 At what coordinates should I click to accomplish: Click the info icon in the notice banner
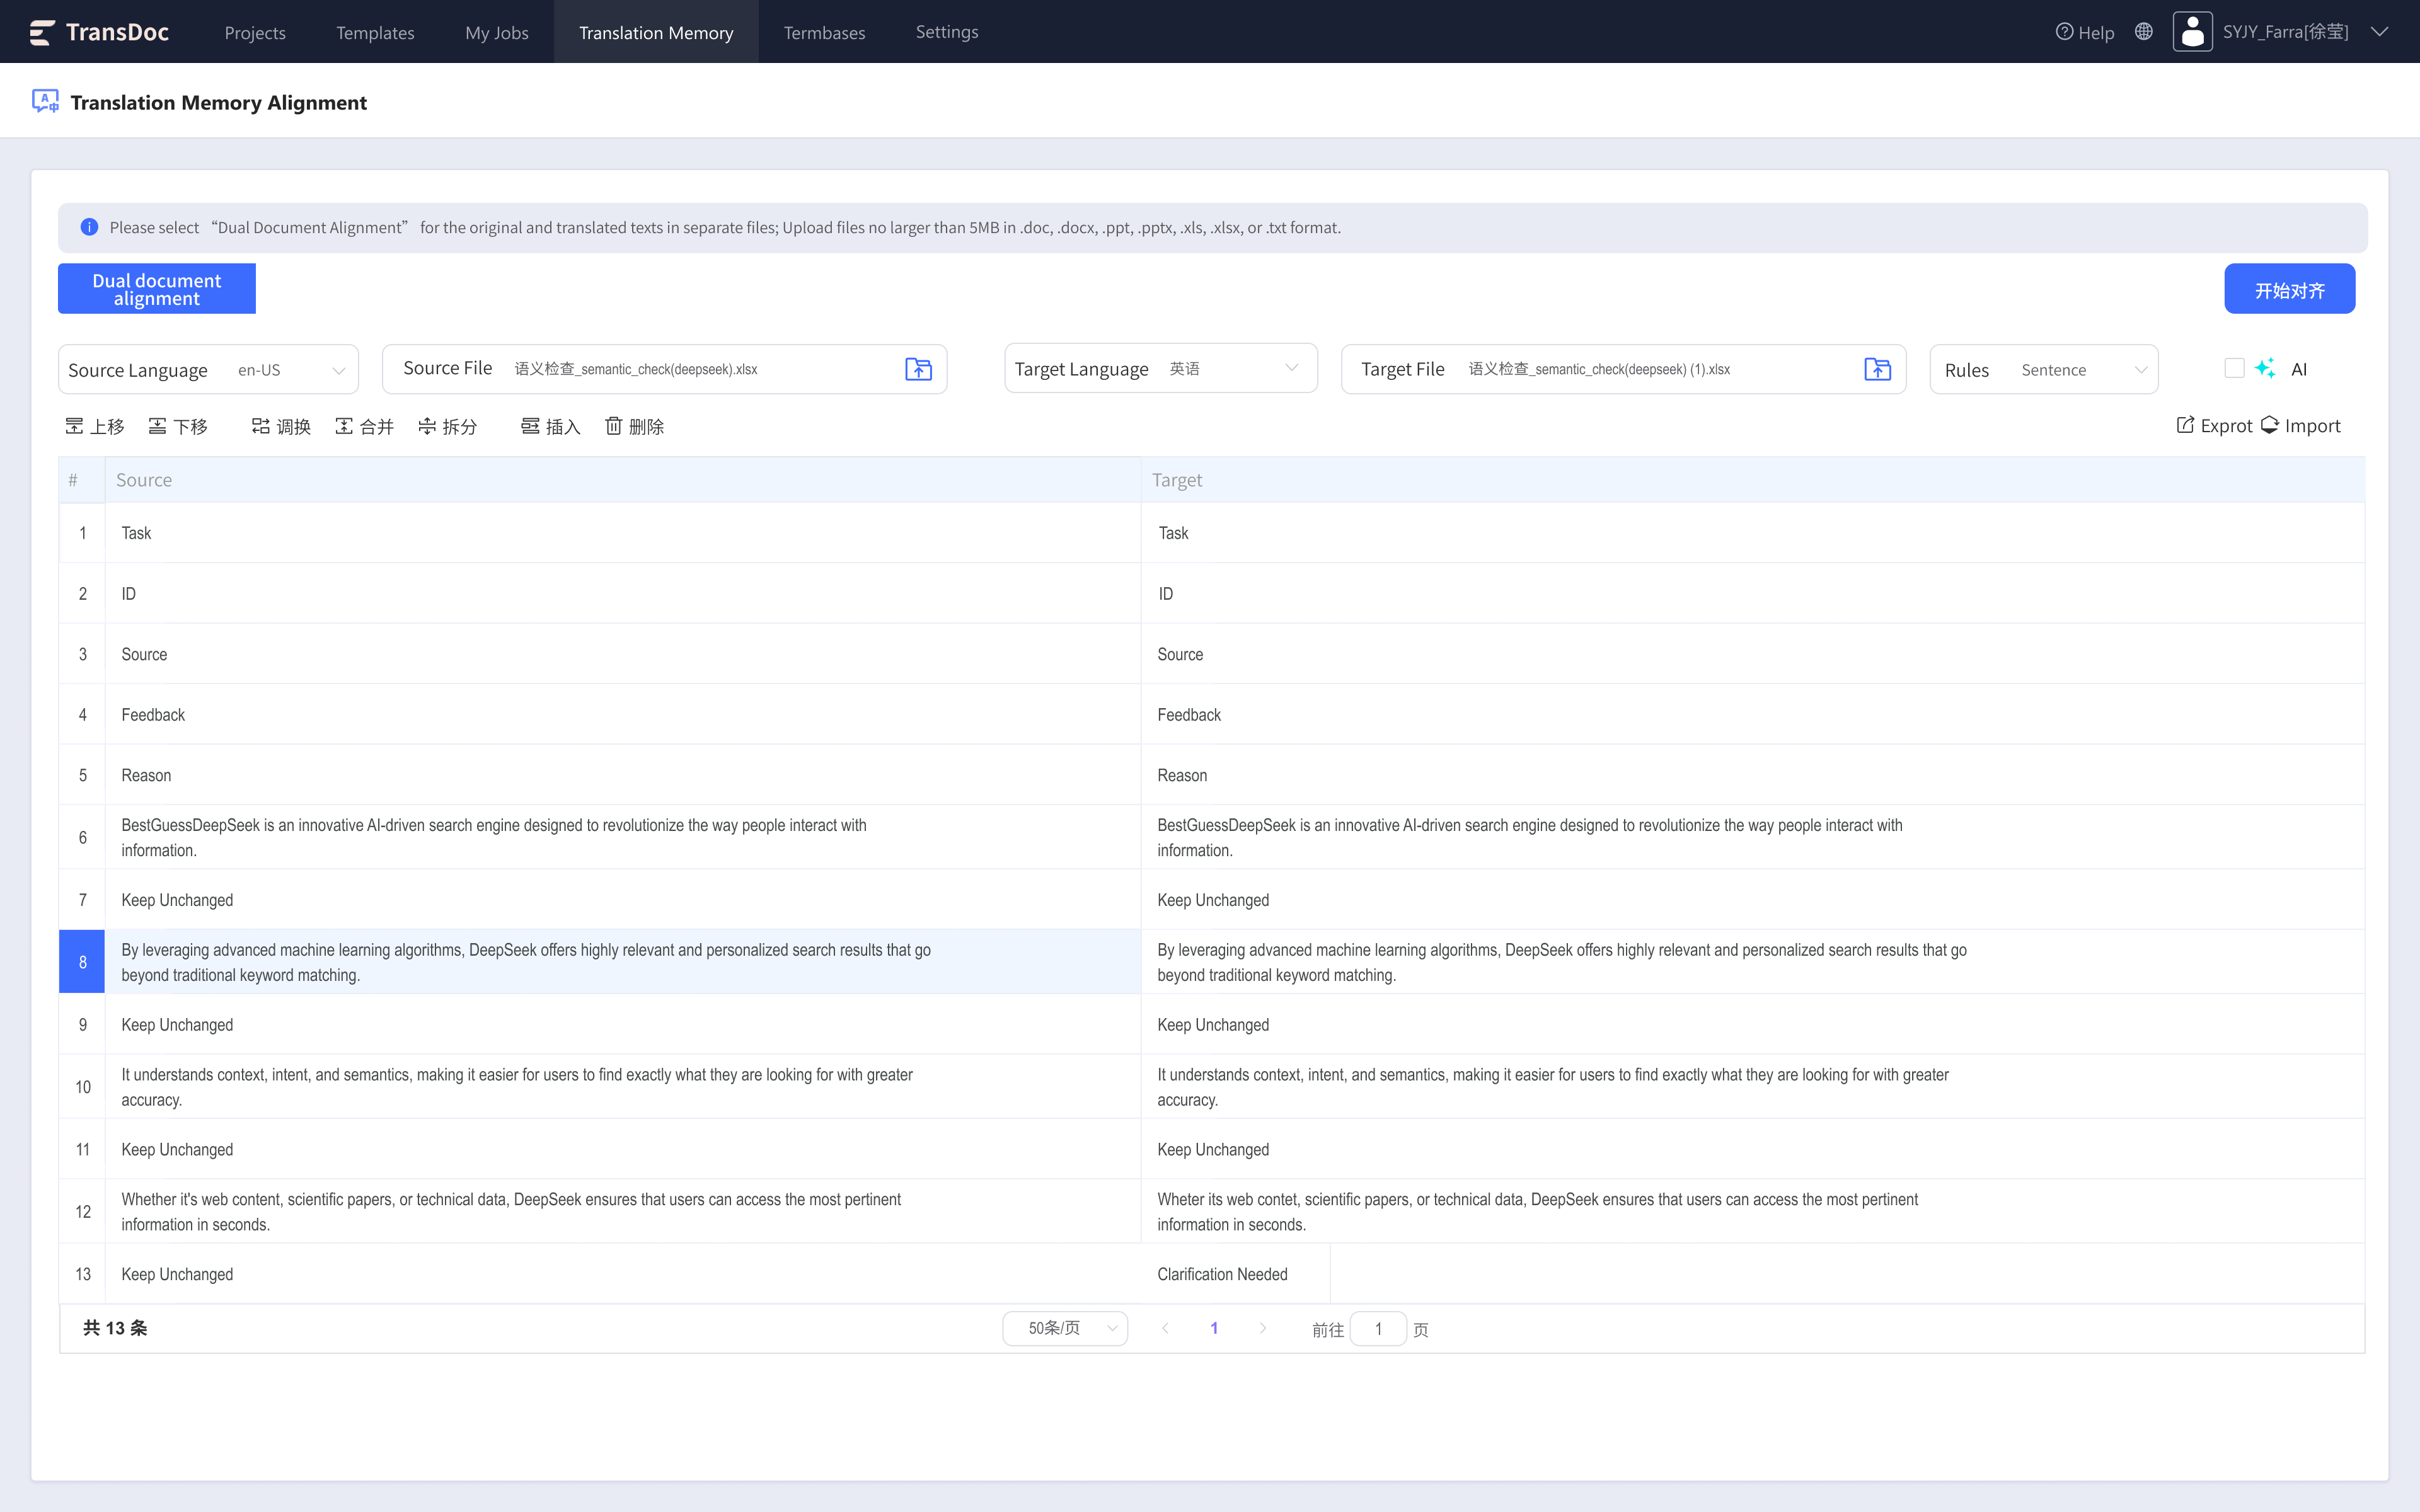pos(89,227)
